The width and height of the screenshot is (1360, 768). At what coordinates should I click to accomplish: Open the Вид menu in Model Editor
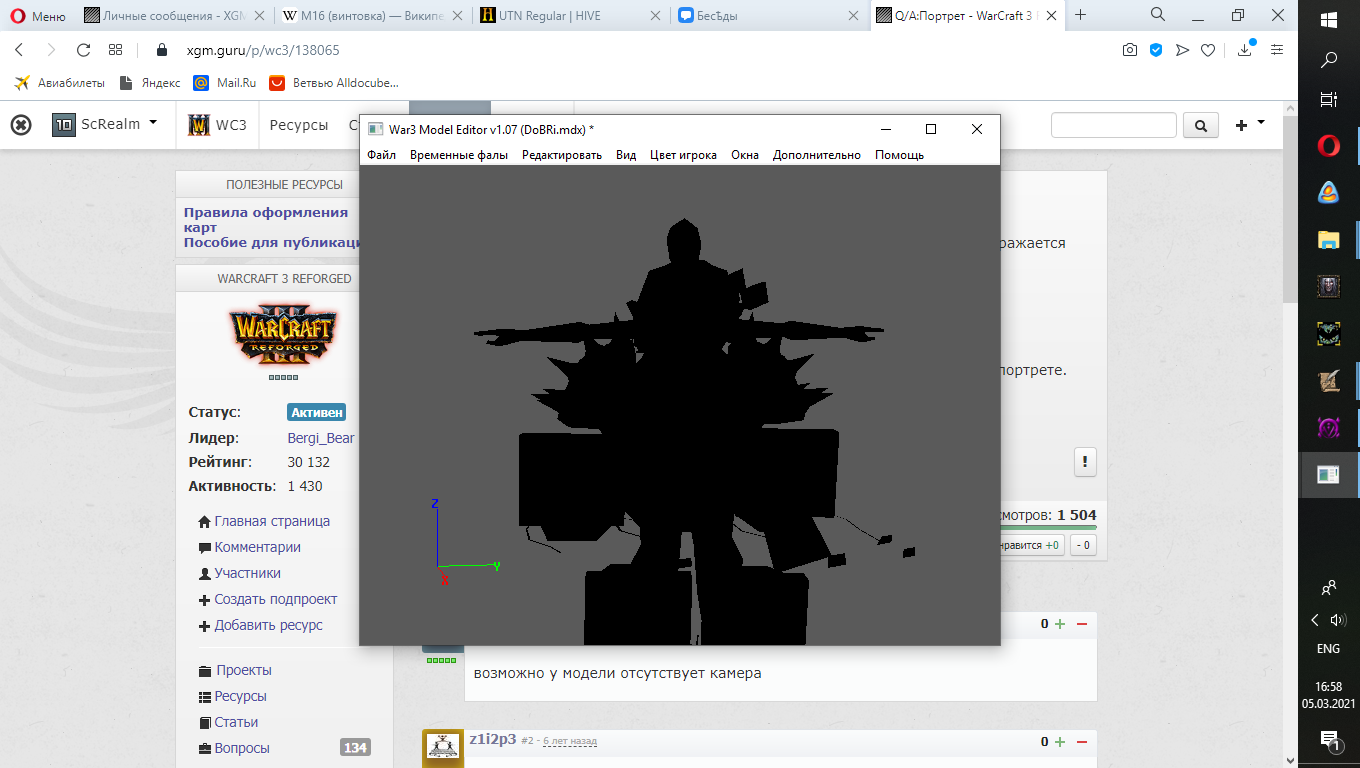point(626,155)
